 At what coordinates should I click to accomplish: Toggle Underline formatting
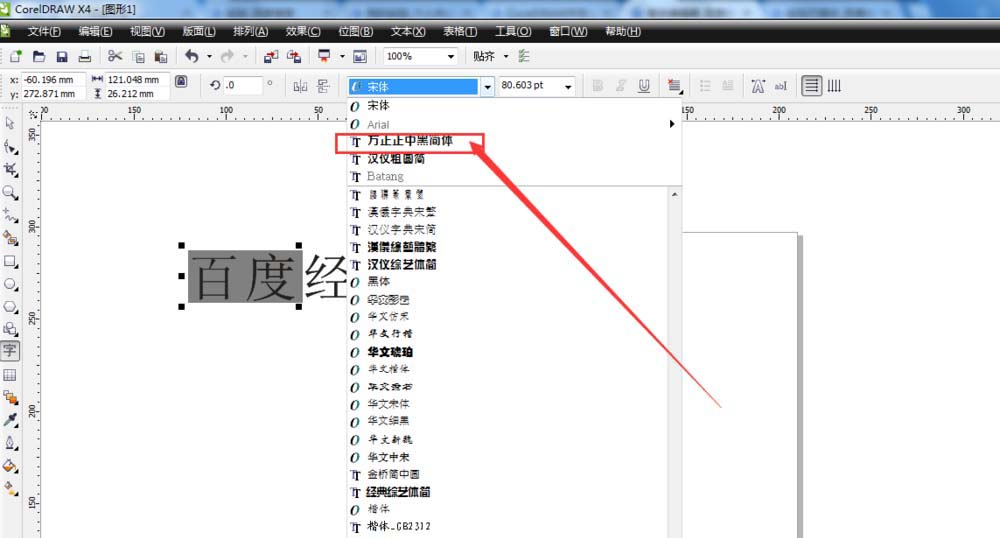[x=644, y=86]
